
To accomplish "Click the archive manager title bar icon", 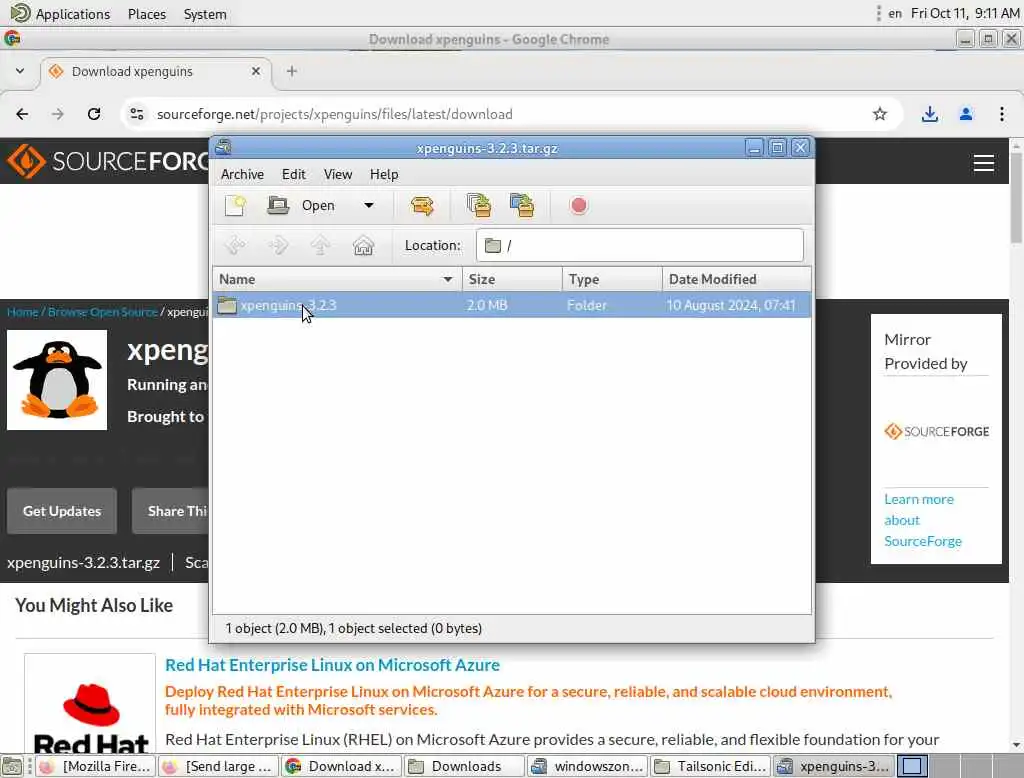I will click(x=223, y=148).
